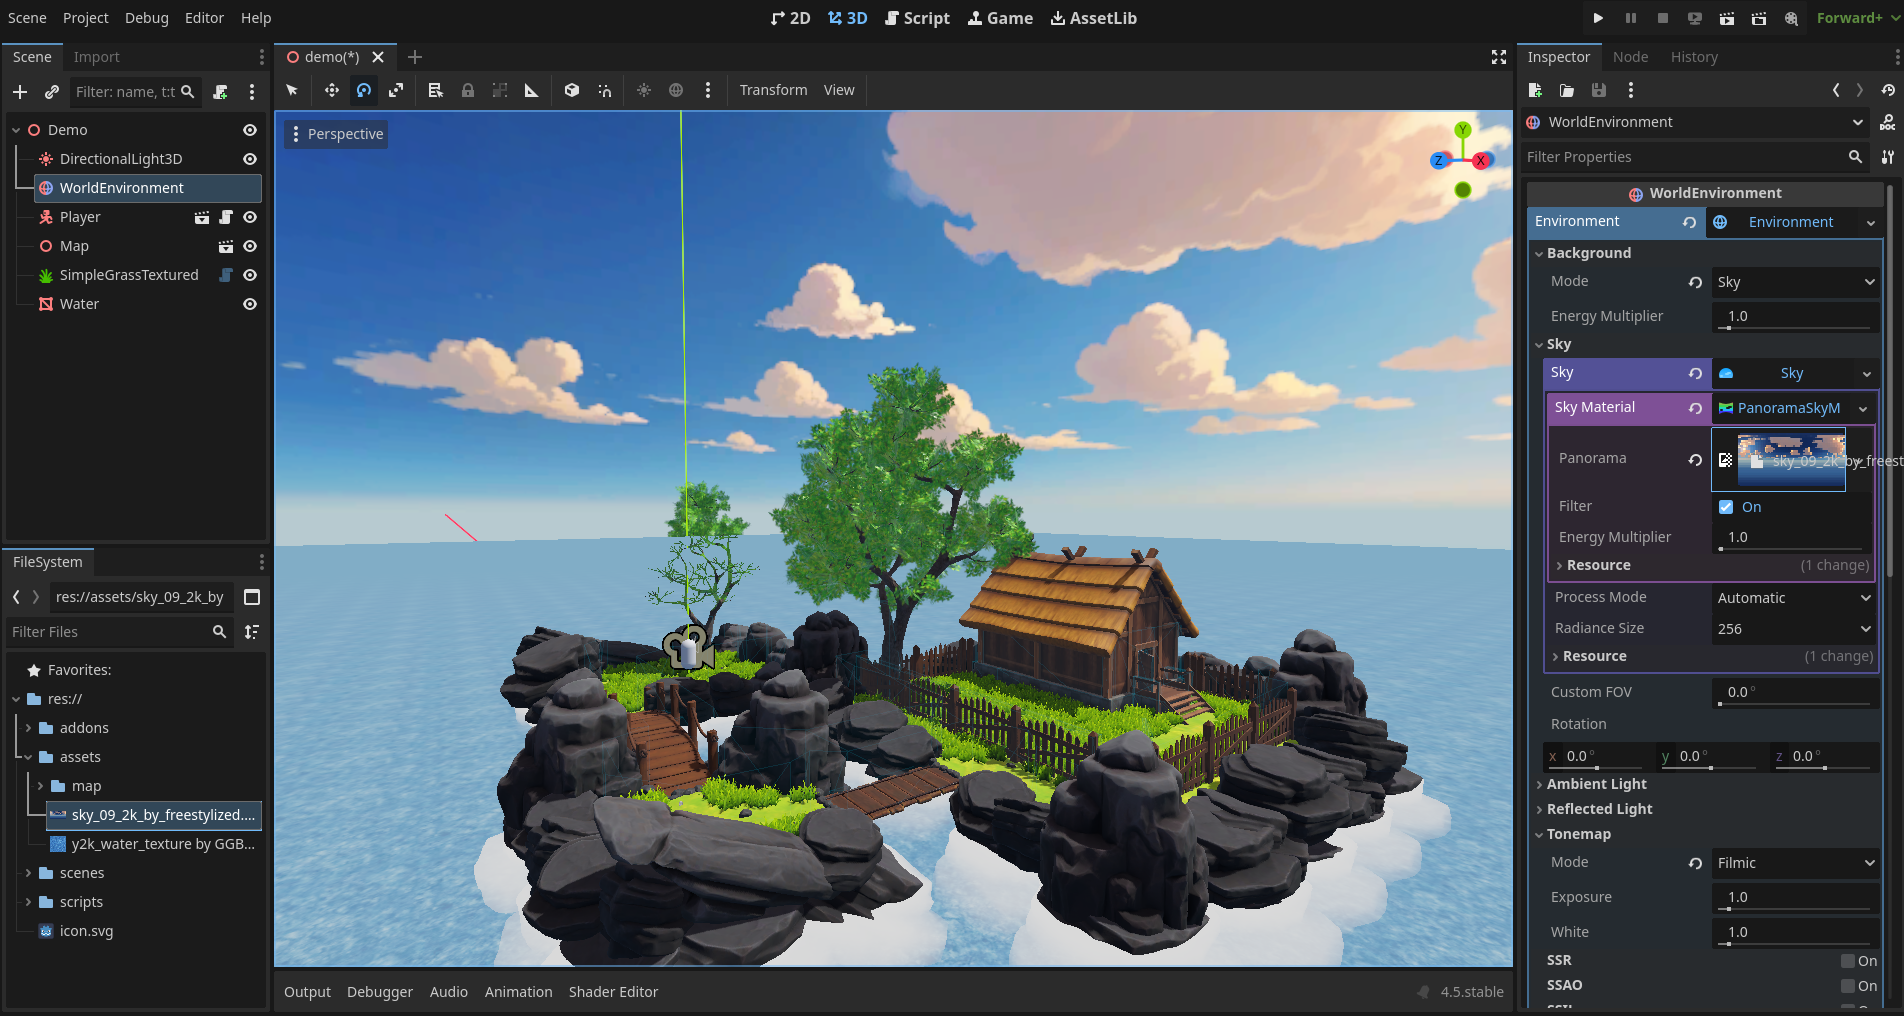Click the Run Project play button
1904x1016 pixels.
1598,18
